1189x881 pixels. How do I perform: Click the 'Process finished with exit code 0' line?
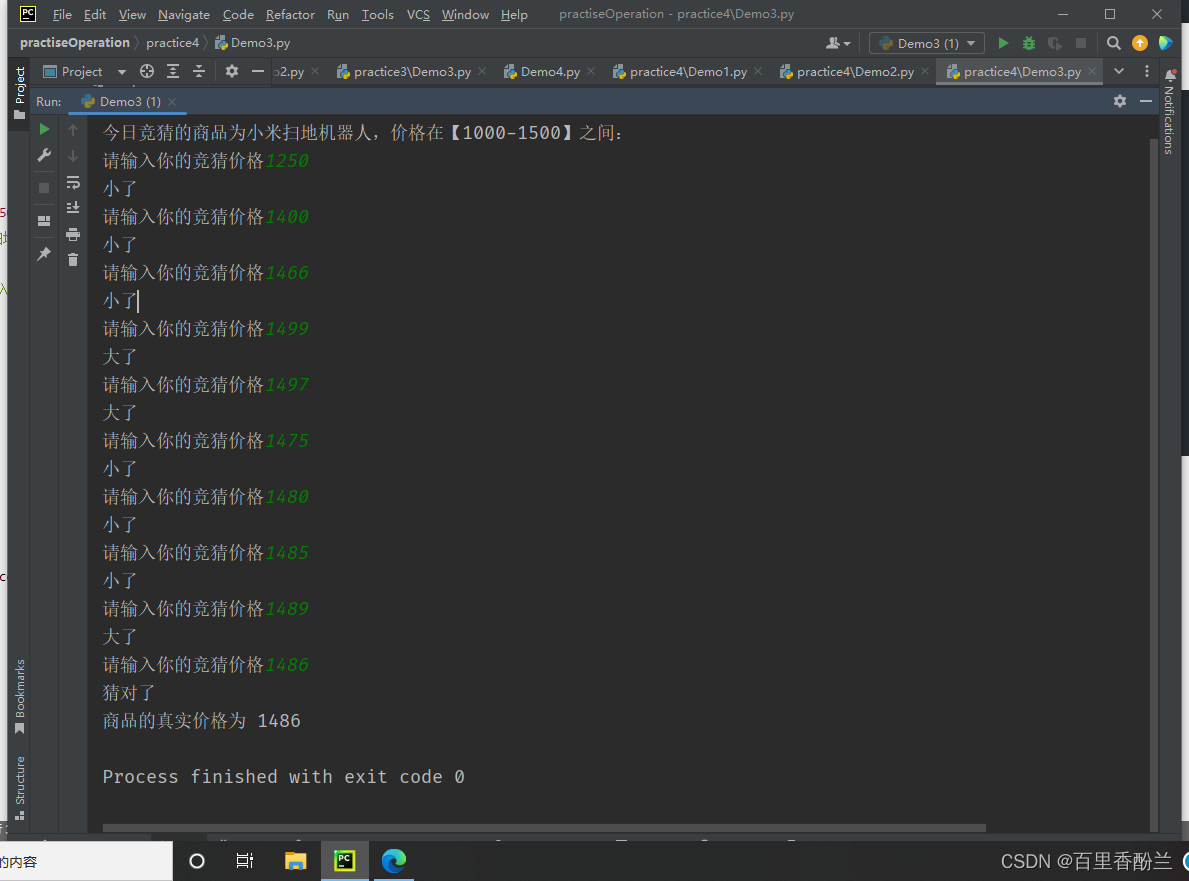[x=284, y=777]
